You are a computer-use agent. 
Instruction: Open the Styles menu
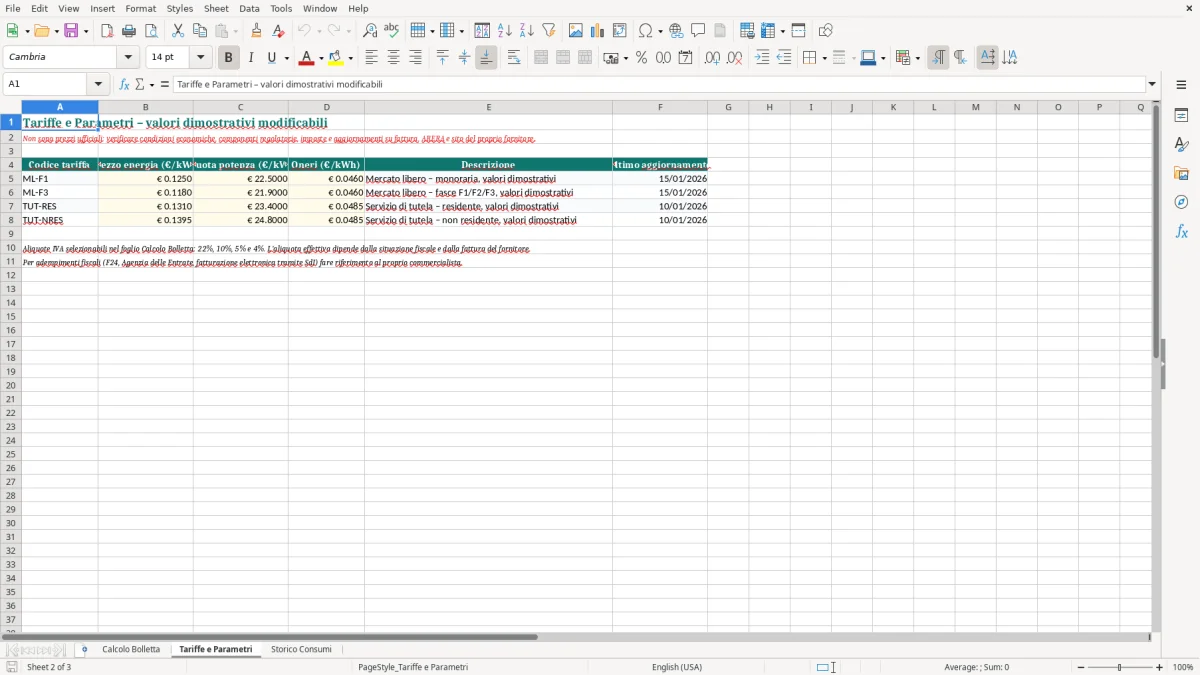(x=180, y=8)
